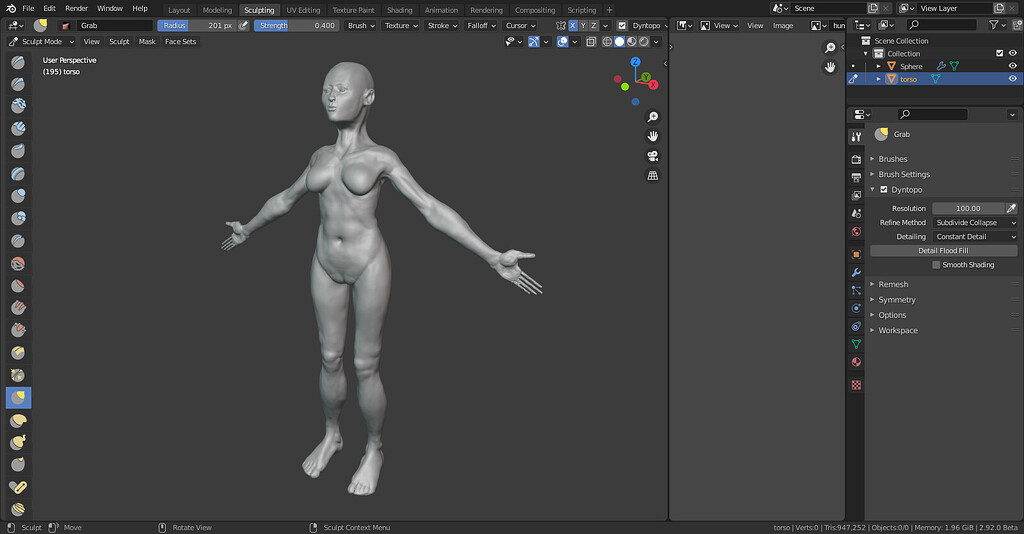1024x534 pixels.
Task: Open the Stroke dropdown in header
Action: click(442, 25)
